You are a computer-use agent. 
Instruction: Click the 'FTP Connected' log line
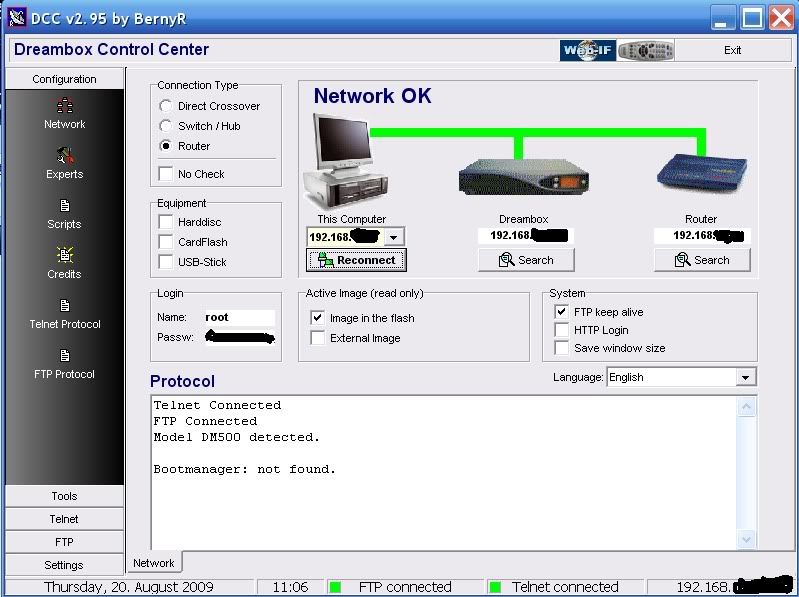[x=205, y=421]
